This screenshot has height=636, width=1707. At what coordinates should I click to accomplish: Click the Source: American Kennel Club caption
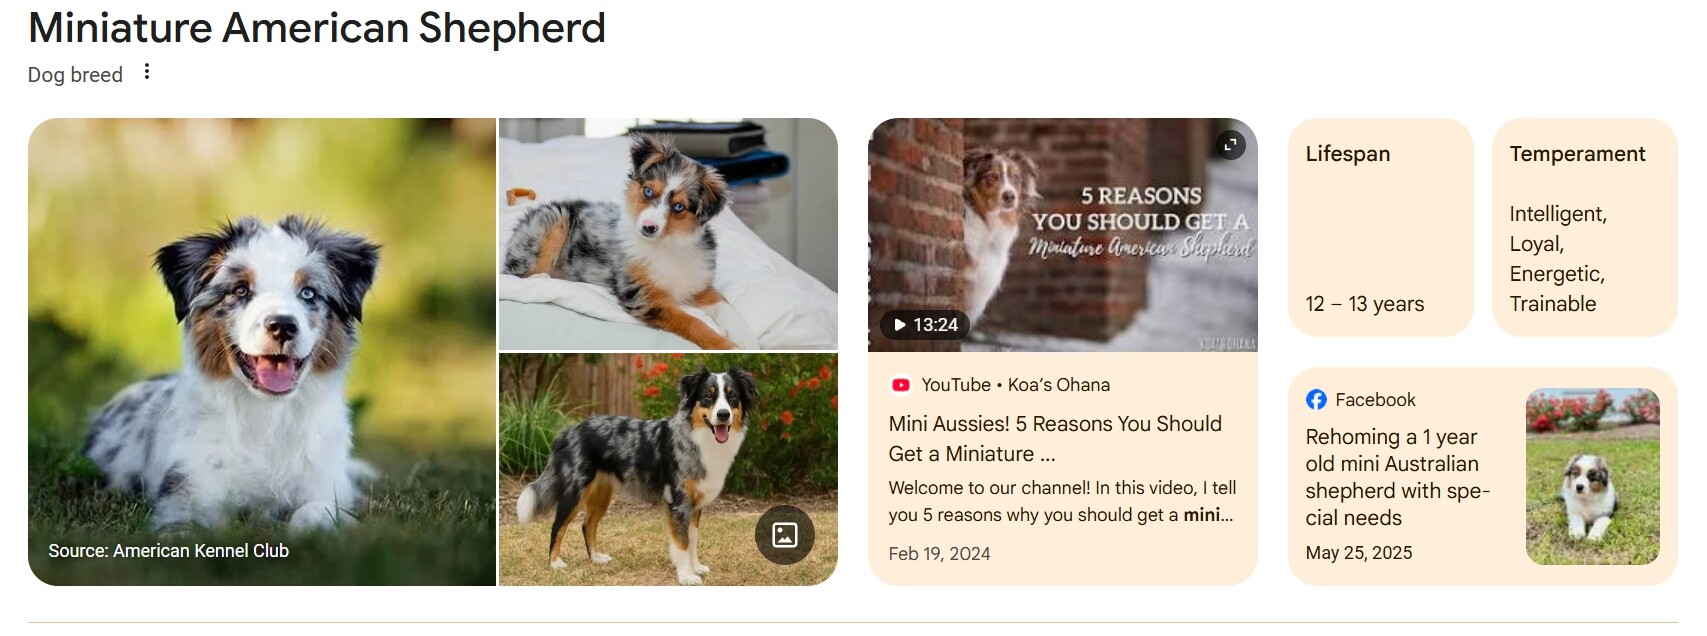(168, 551)
